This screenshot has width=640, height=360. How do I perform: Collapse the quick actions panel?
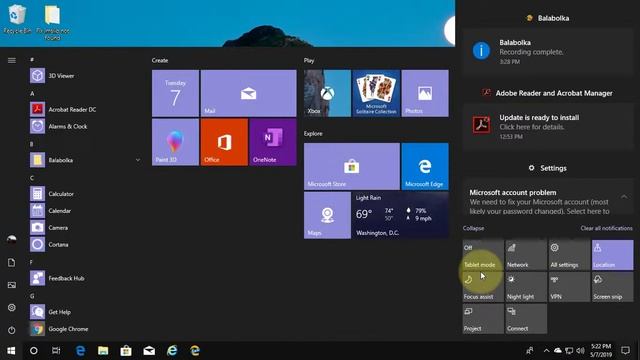[x=473, y=228]
